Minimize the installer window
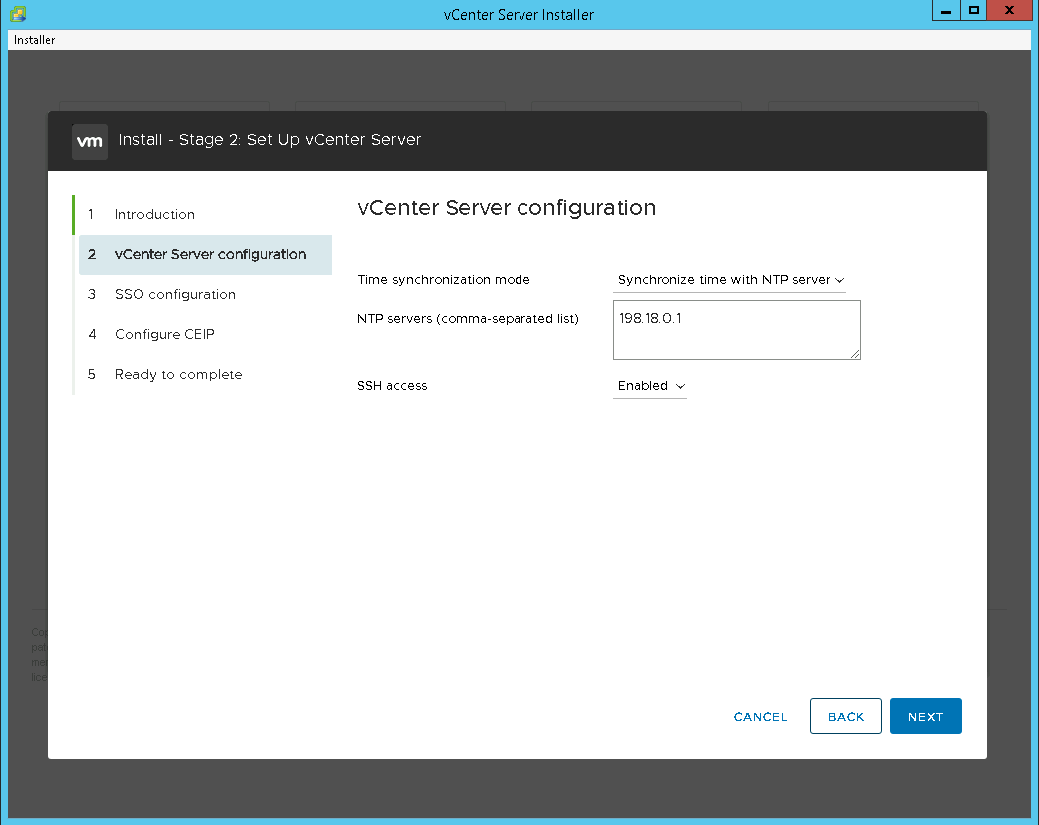Image resolution: width=1039 pixels, height=825 pixels. coord(946,11)
